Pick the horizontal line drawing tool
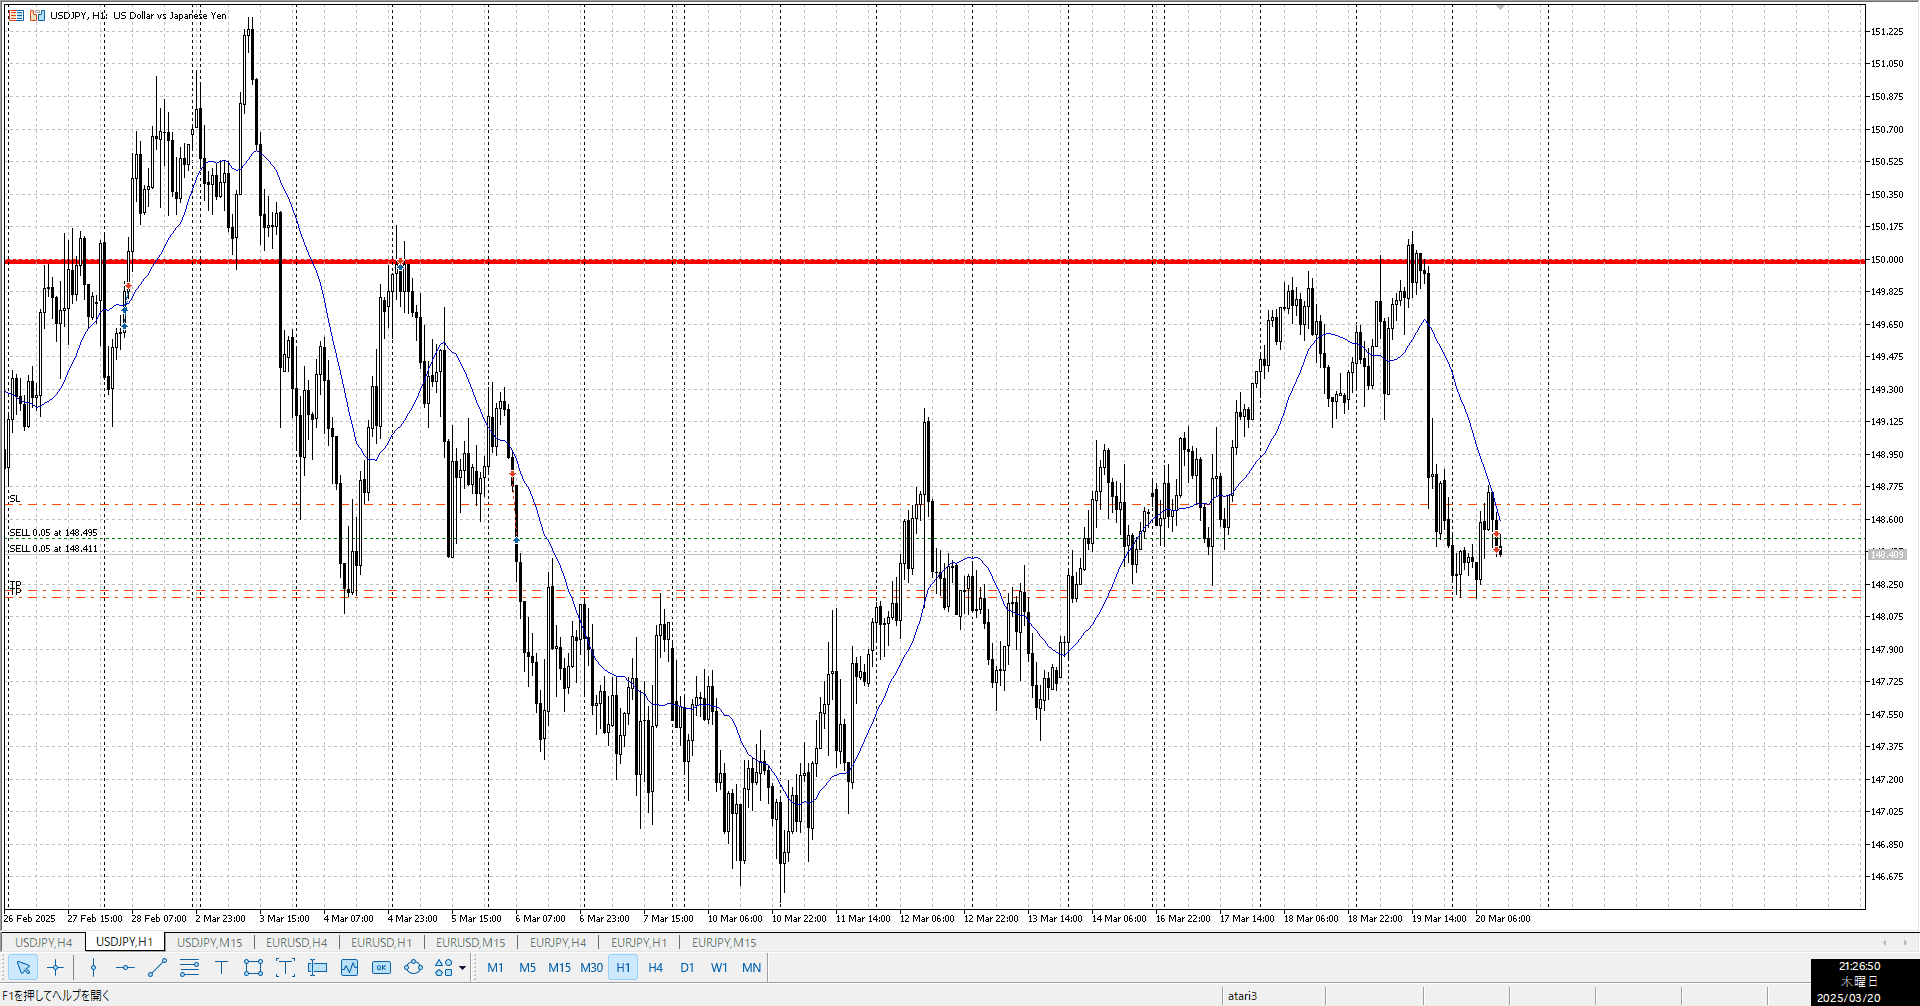 (x=125, y=967)
